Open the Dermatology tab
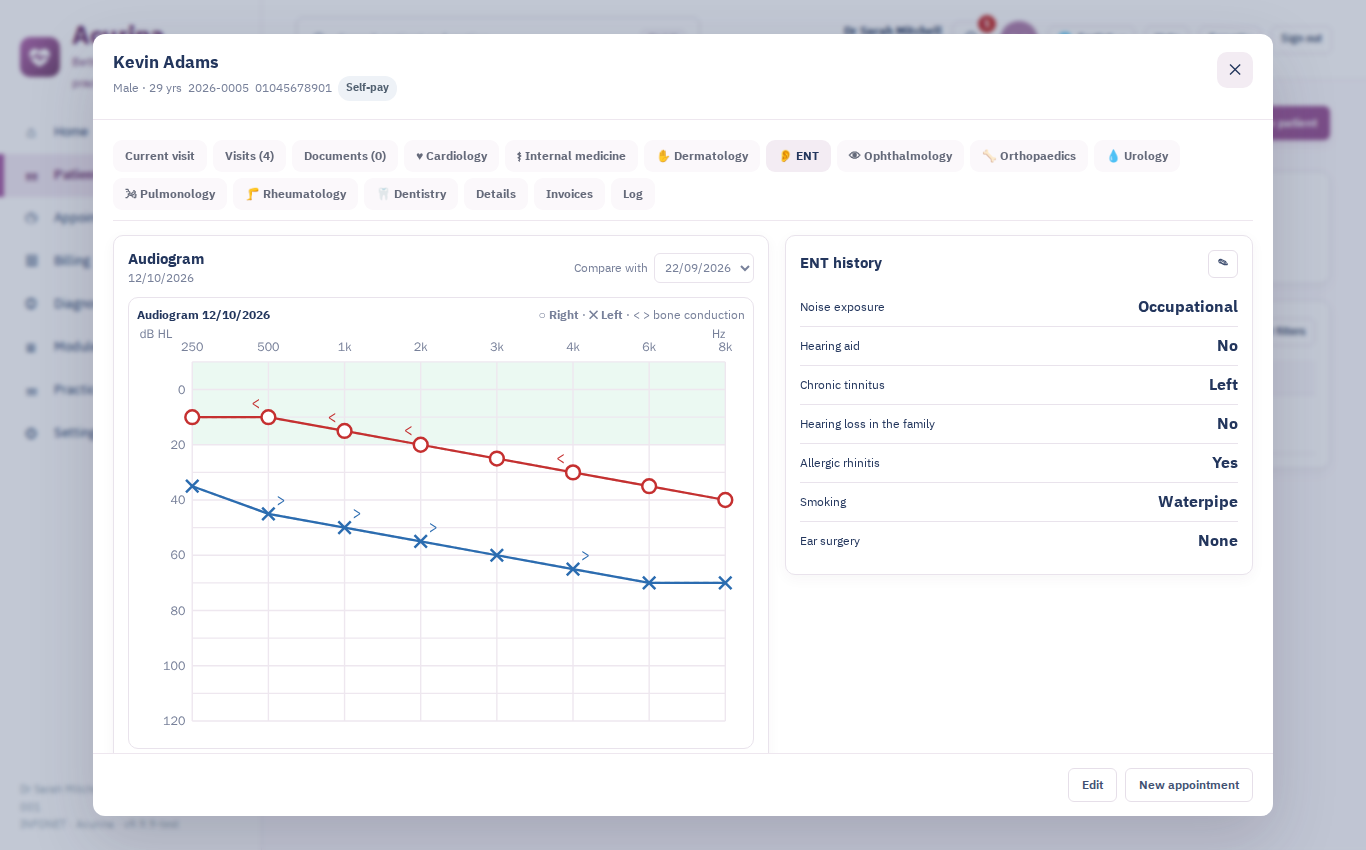 coord(702,156)
